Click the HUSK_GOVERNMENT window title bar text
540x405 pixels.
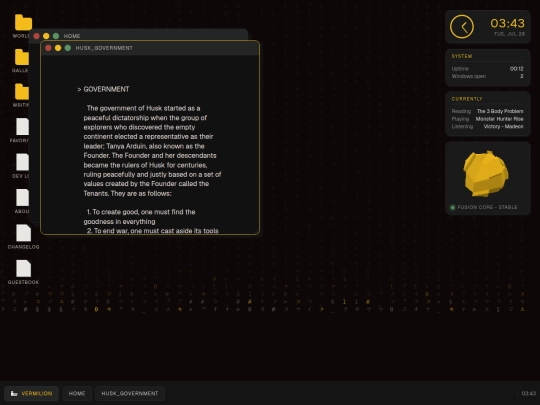tap(104, 48)
